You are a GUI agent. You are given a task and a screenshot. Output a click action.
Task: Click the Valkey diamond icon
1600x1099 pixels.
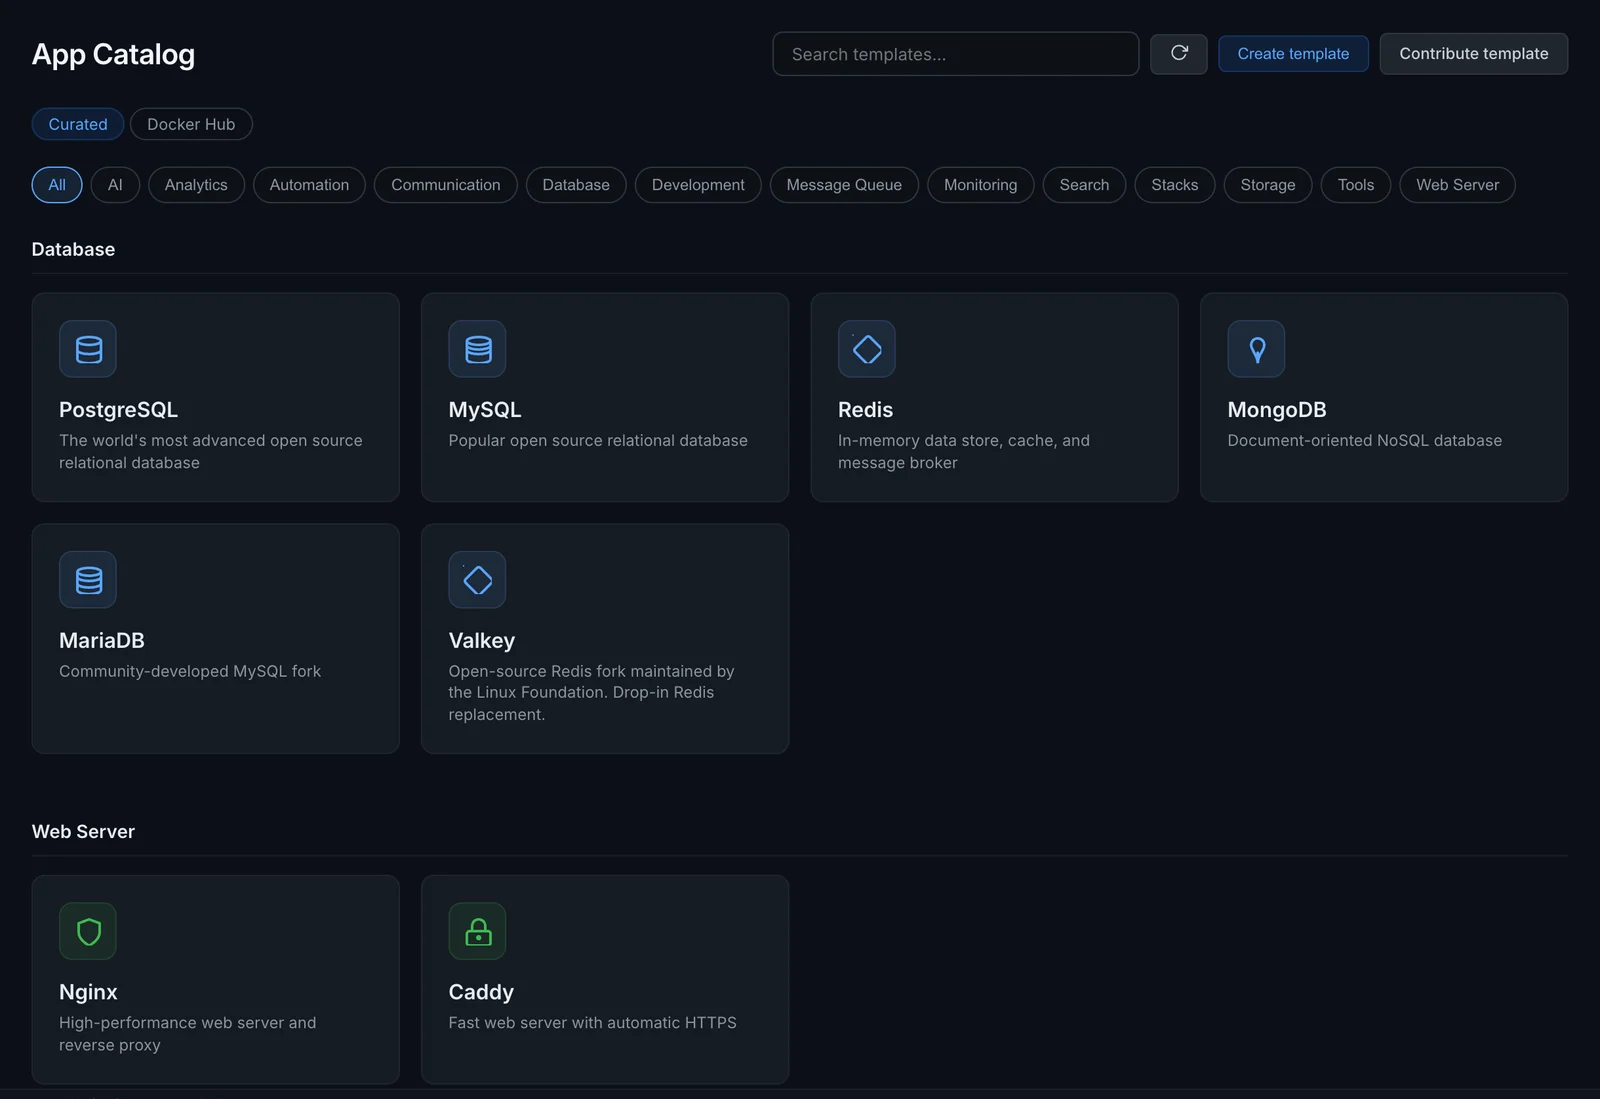pos(477,580)
